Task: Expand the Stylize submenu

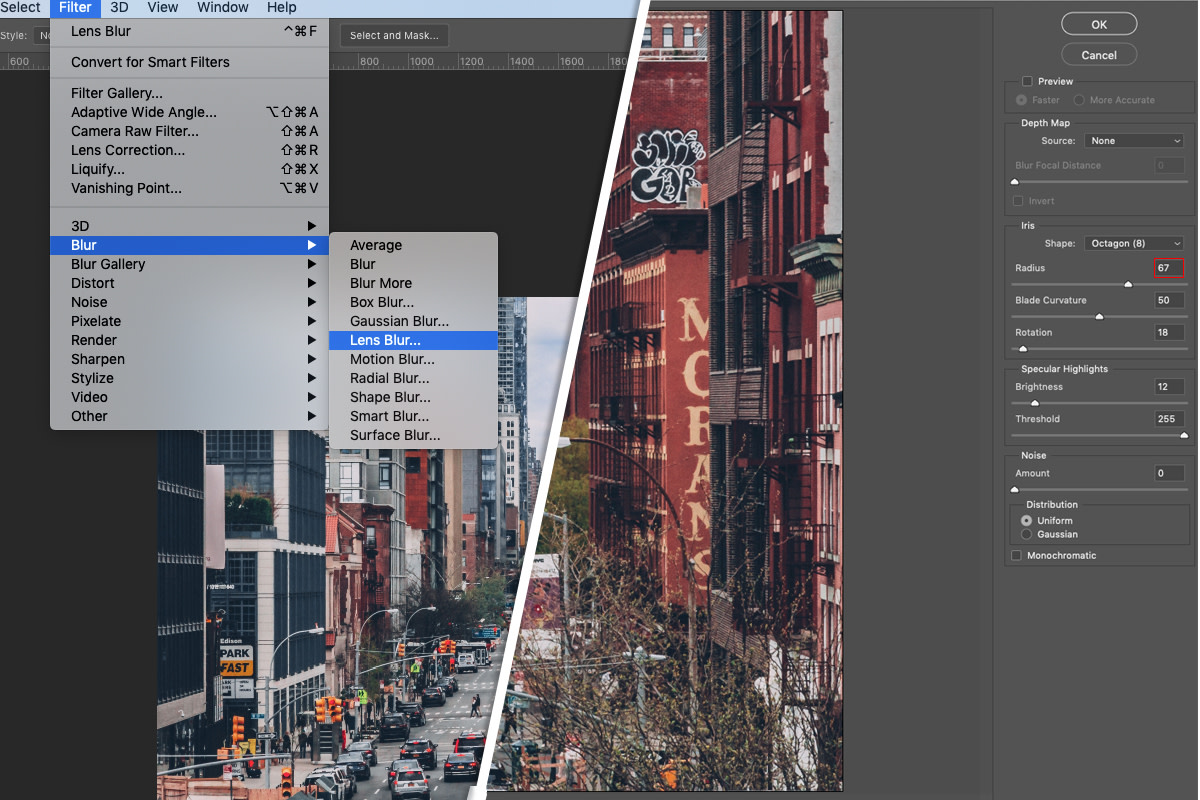Action: click(x=189, y=378)
